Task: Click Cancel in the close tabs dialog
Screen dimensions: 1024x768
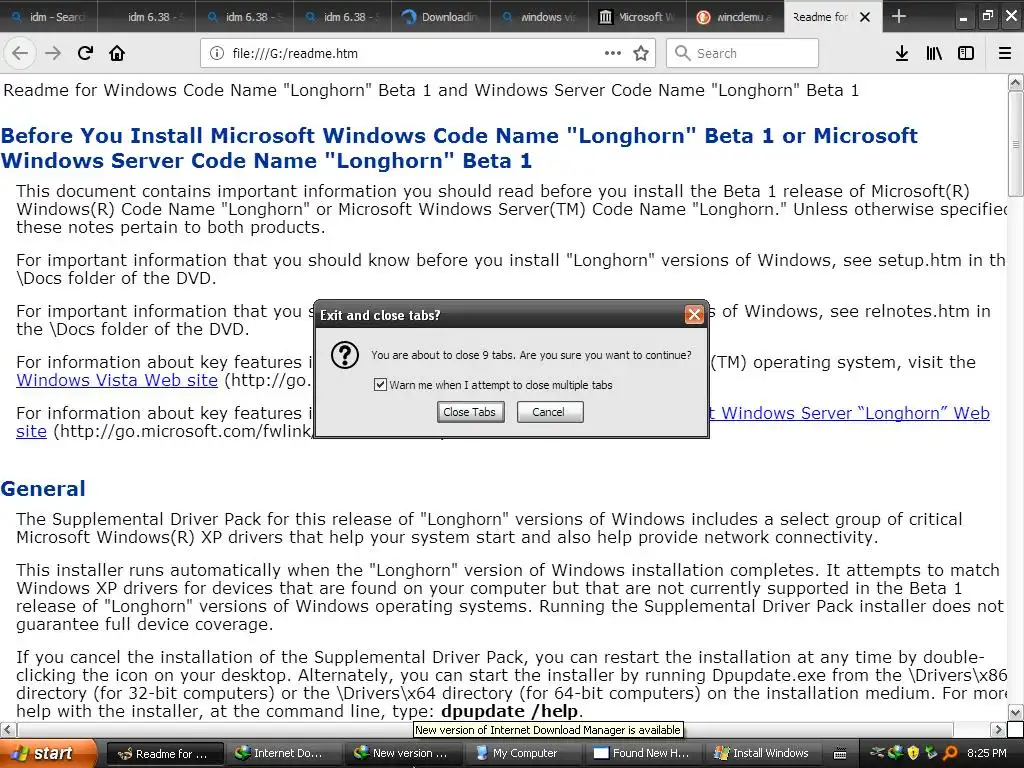Action: point(550,412)
